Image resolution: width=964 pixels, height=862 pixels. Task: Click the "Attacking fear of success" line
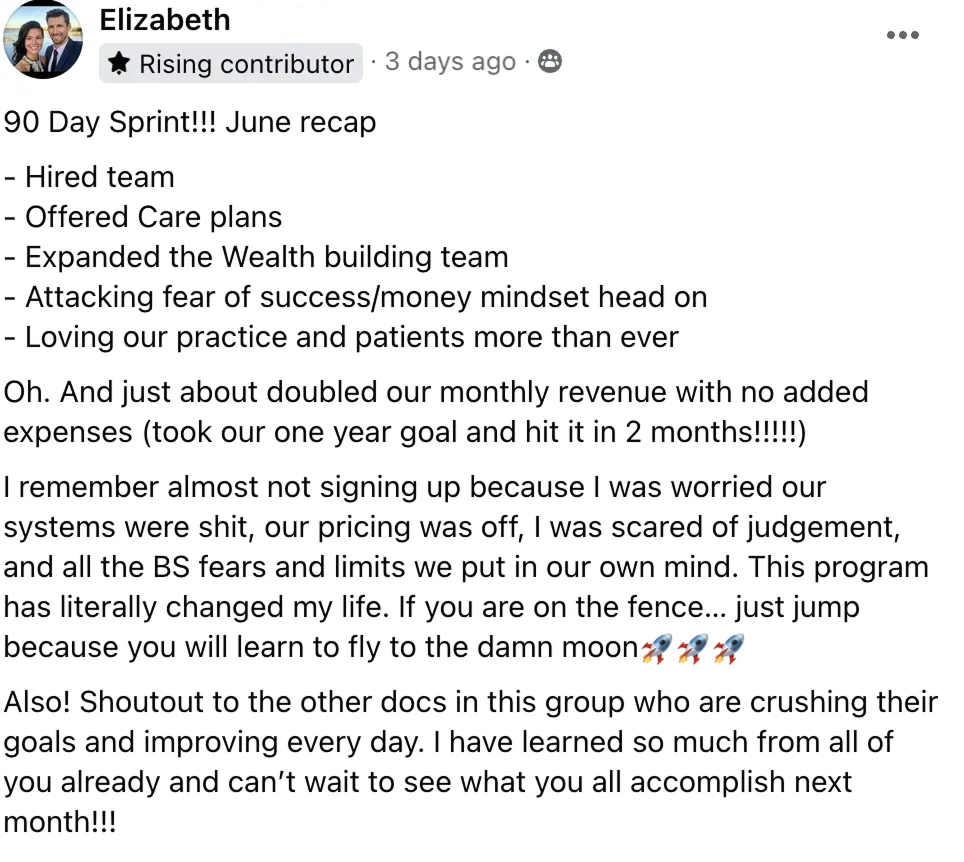click(355, 297)
